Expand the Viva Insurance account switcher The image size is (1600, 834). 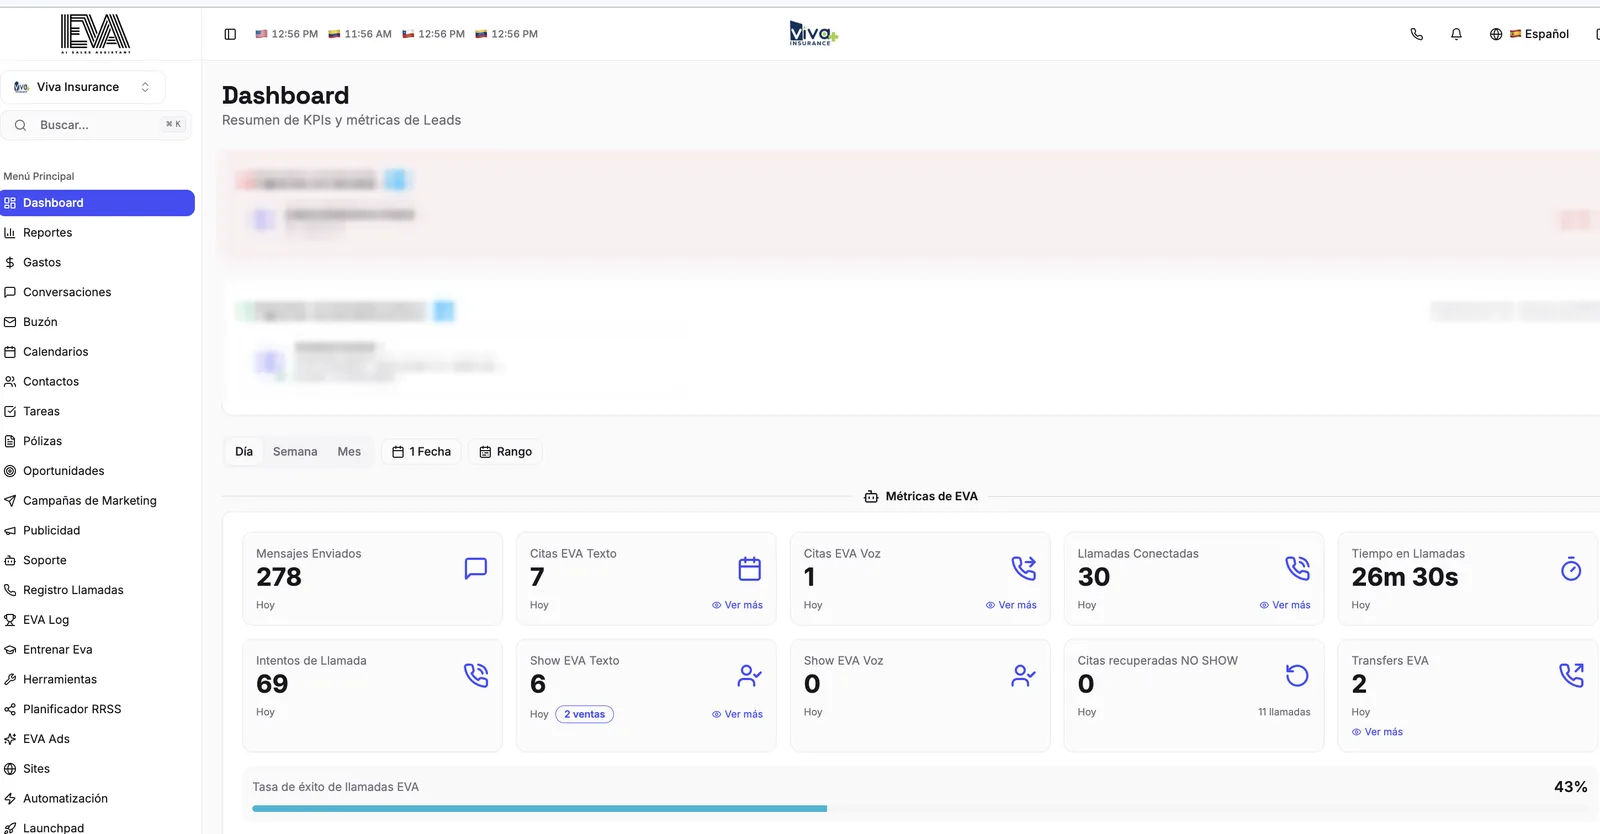83,87
